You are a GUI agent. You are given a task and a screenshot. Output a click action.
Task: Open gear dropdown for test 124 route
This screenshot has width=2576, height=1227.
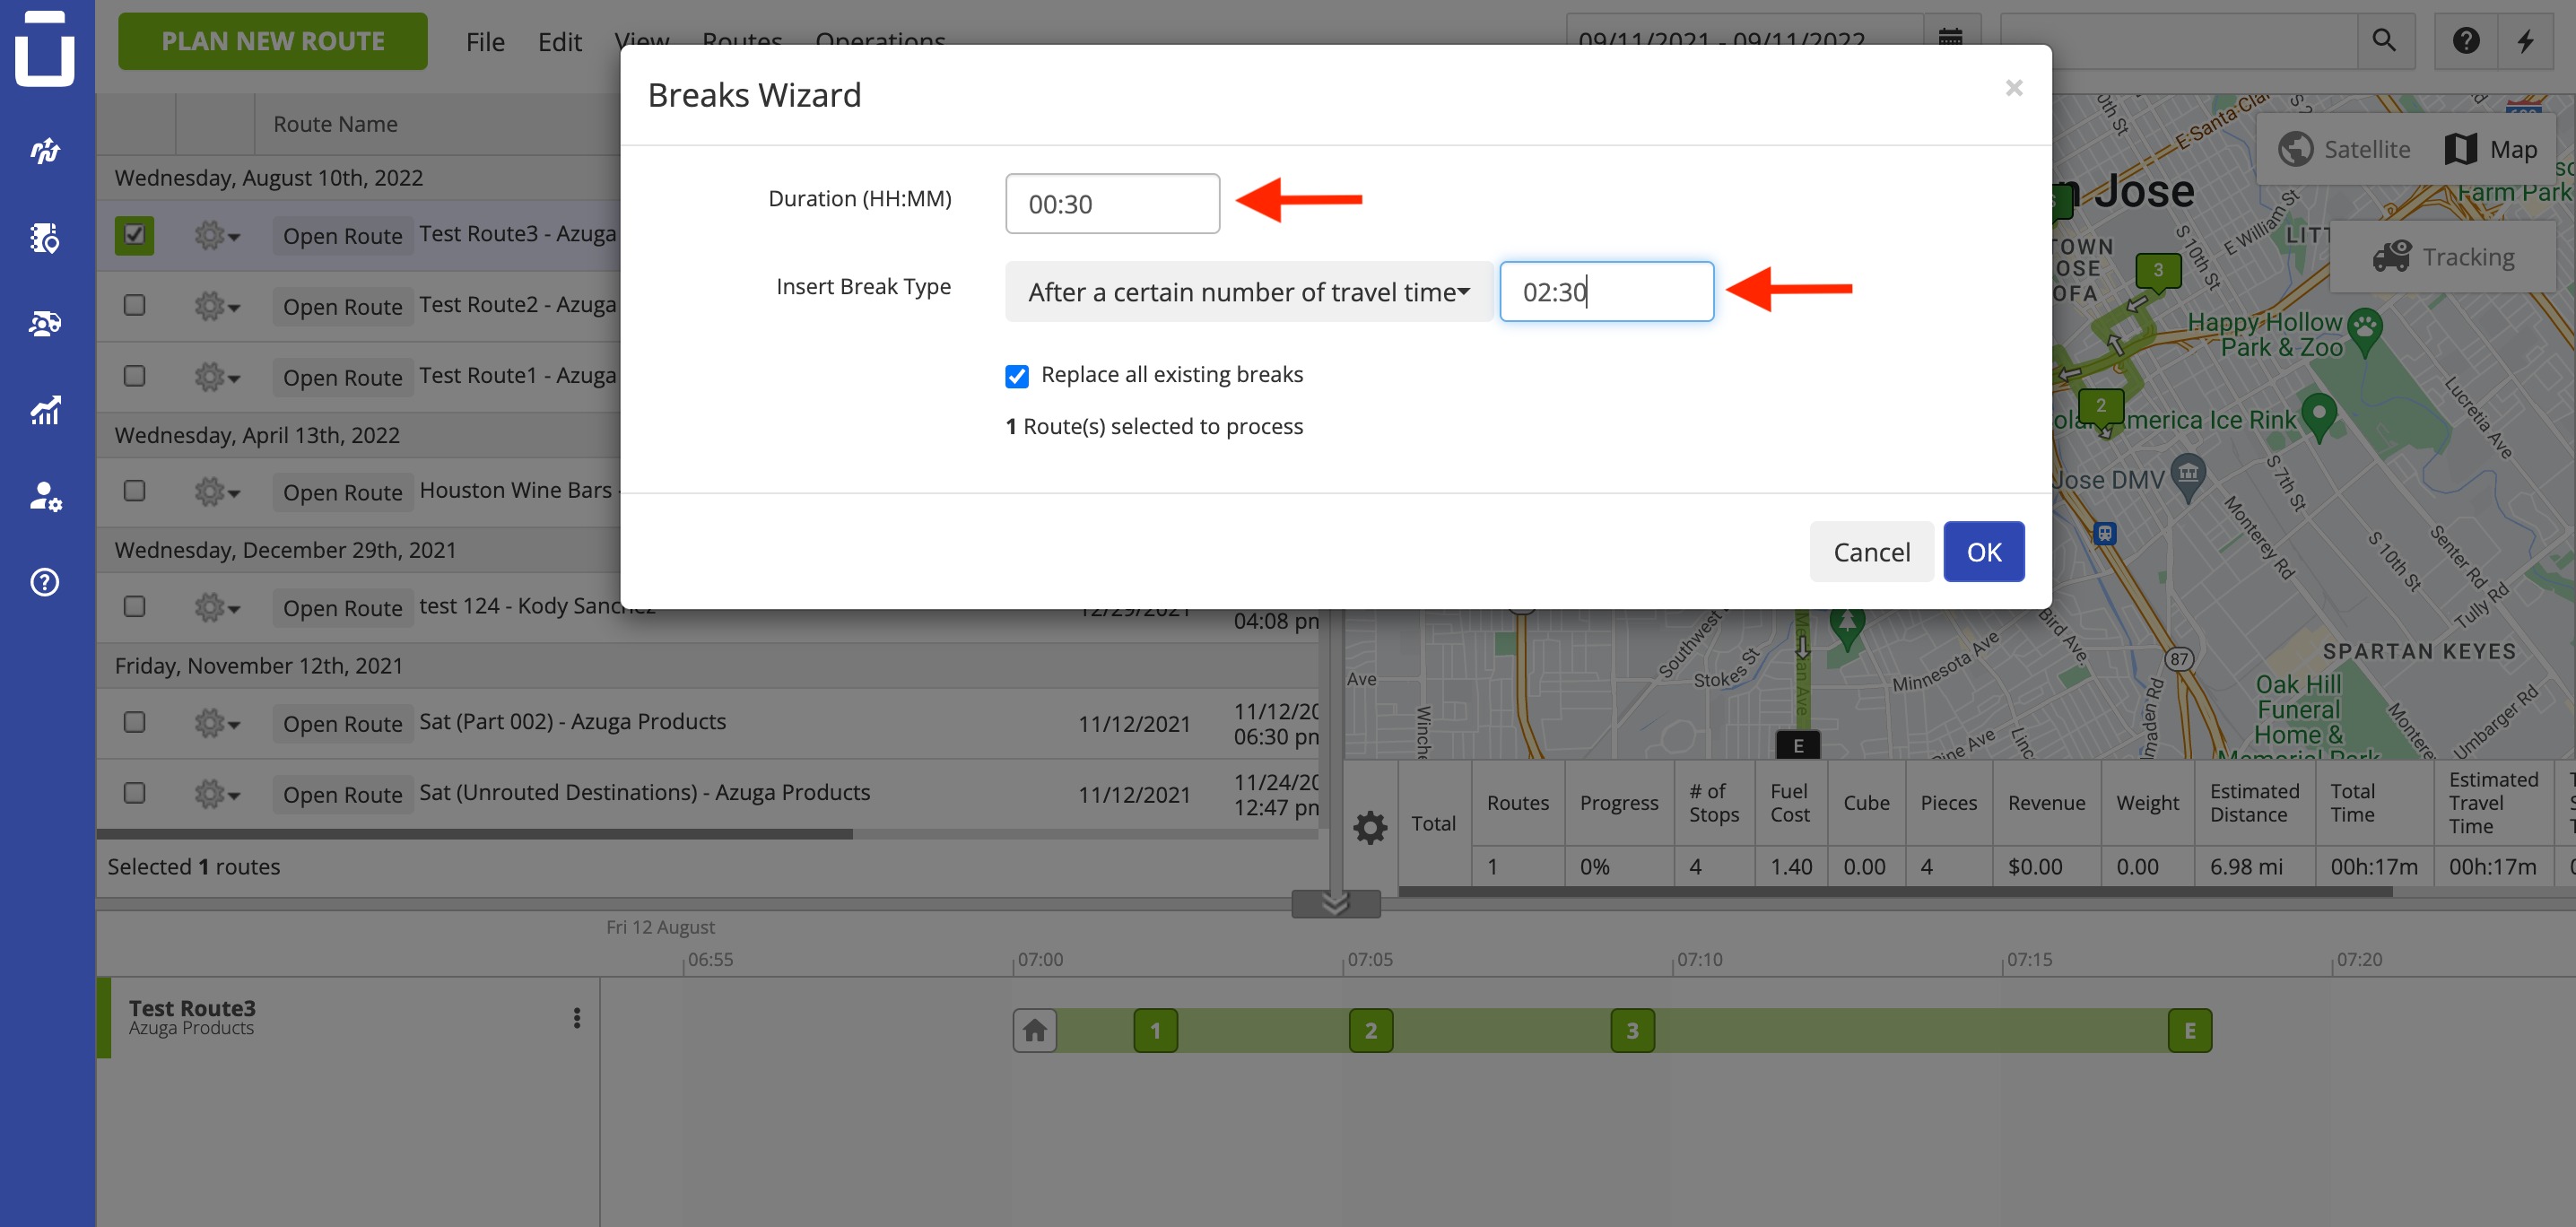point(217,607)
